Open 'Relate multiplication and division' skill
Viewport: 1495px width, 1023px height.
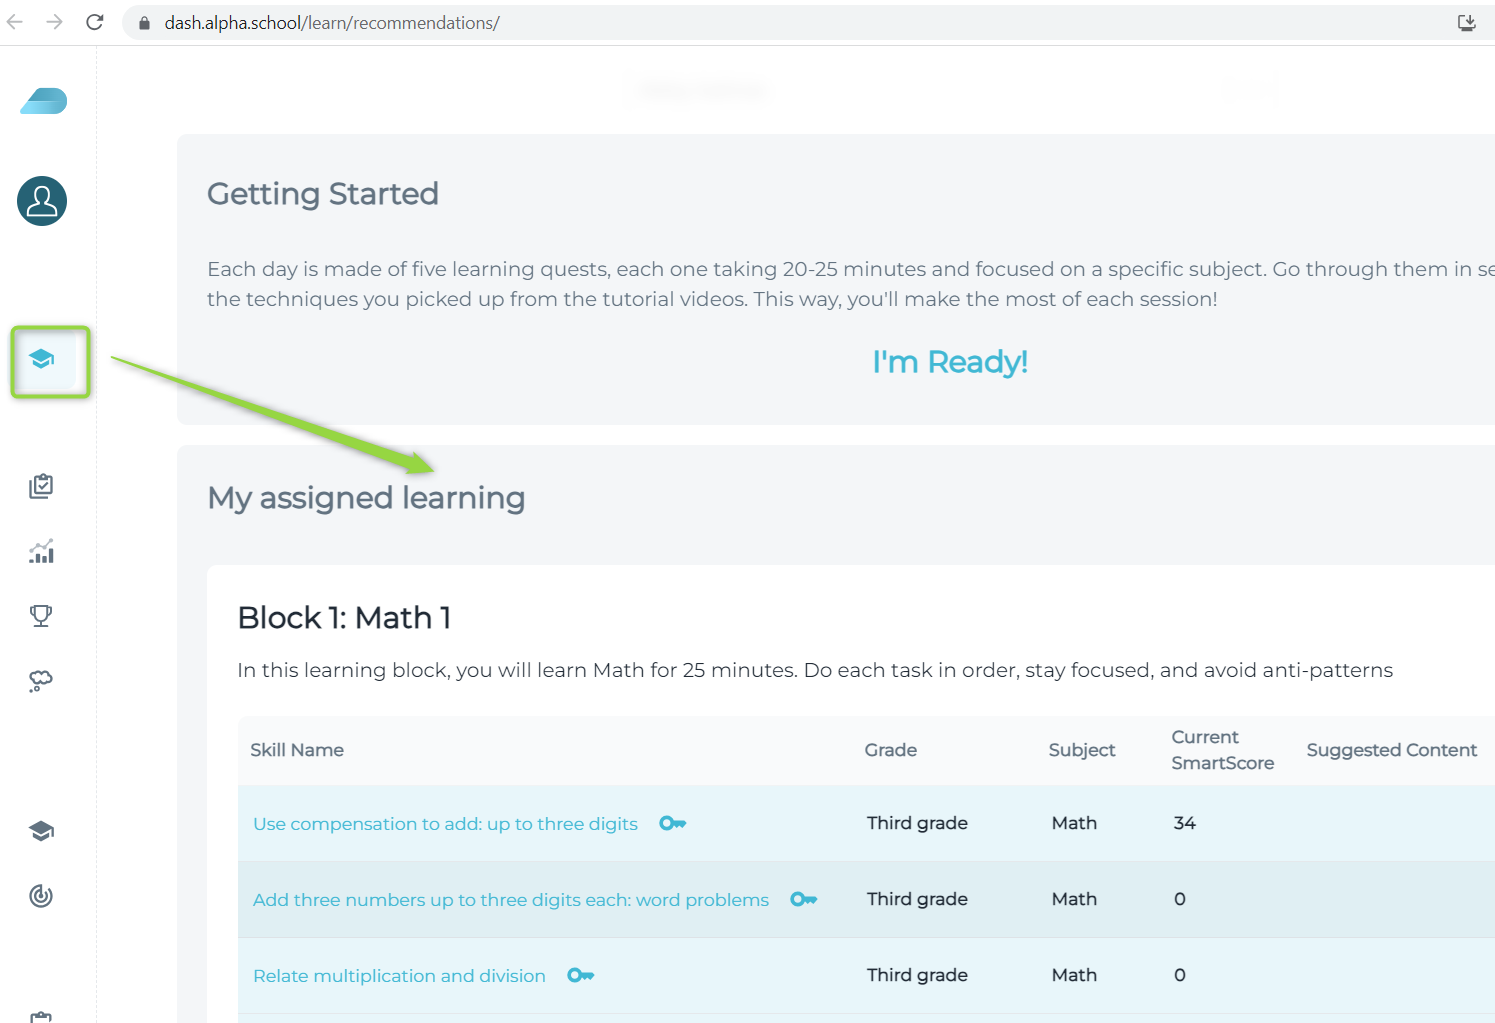(x=399, y=976)
